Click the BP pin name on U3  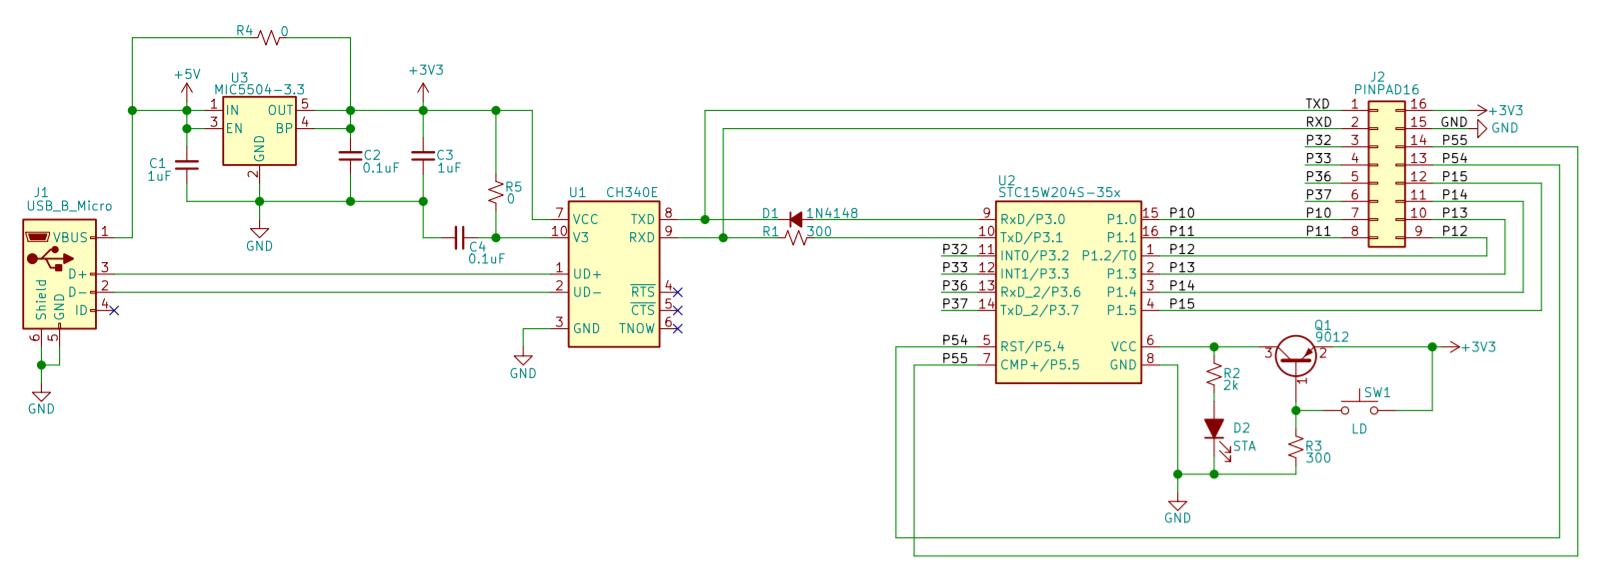[x=284, y=128]
